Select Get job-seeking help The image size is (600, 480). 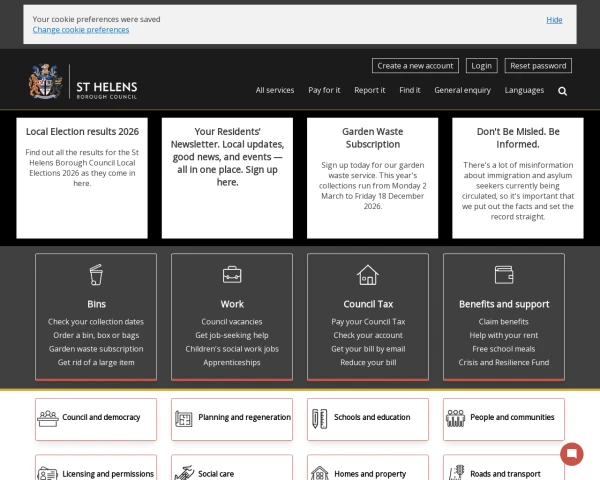(x=232, y=335)
